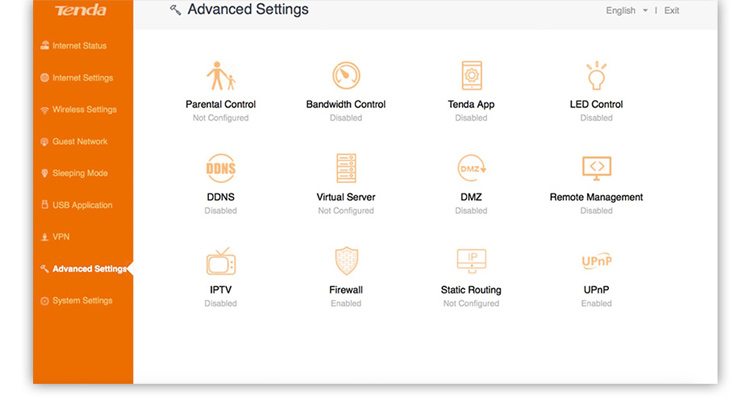The image size is (750, 417).
Task: Click 'Disabled' status under DMZ
Action: 471,210
